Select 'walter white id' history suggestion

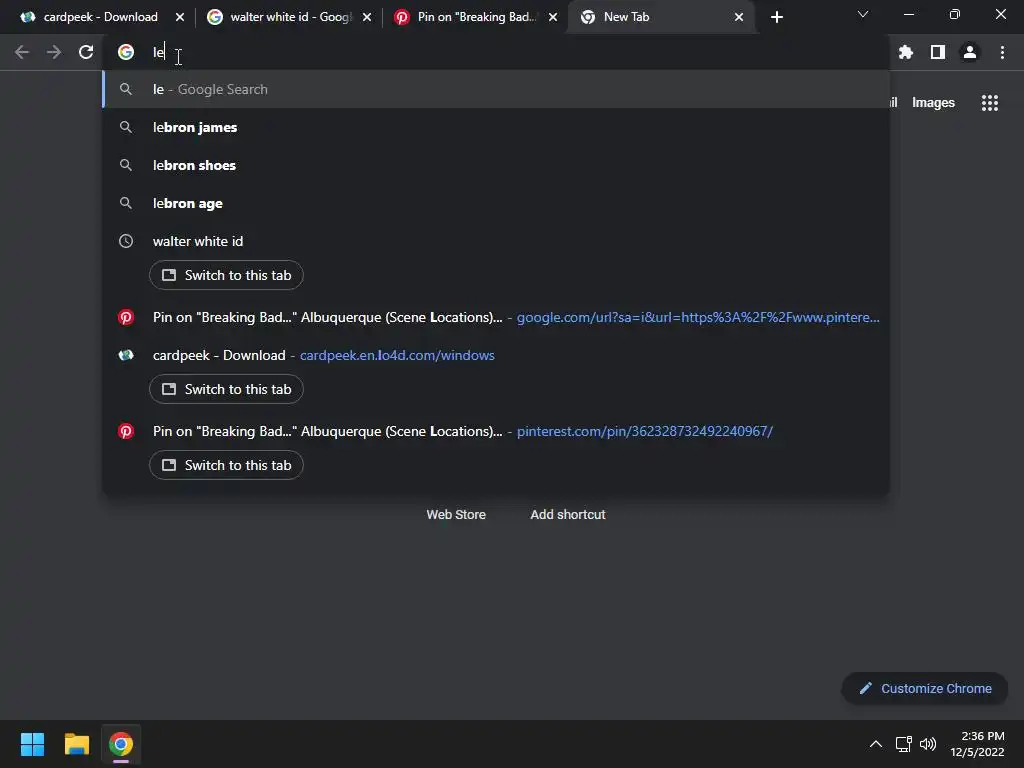496,241
